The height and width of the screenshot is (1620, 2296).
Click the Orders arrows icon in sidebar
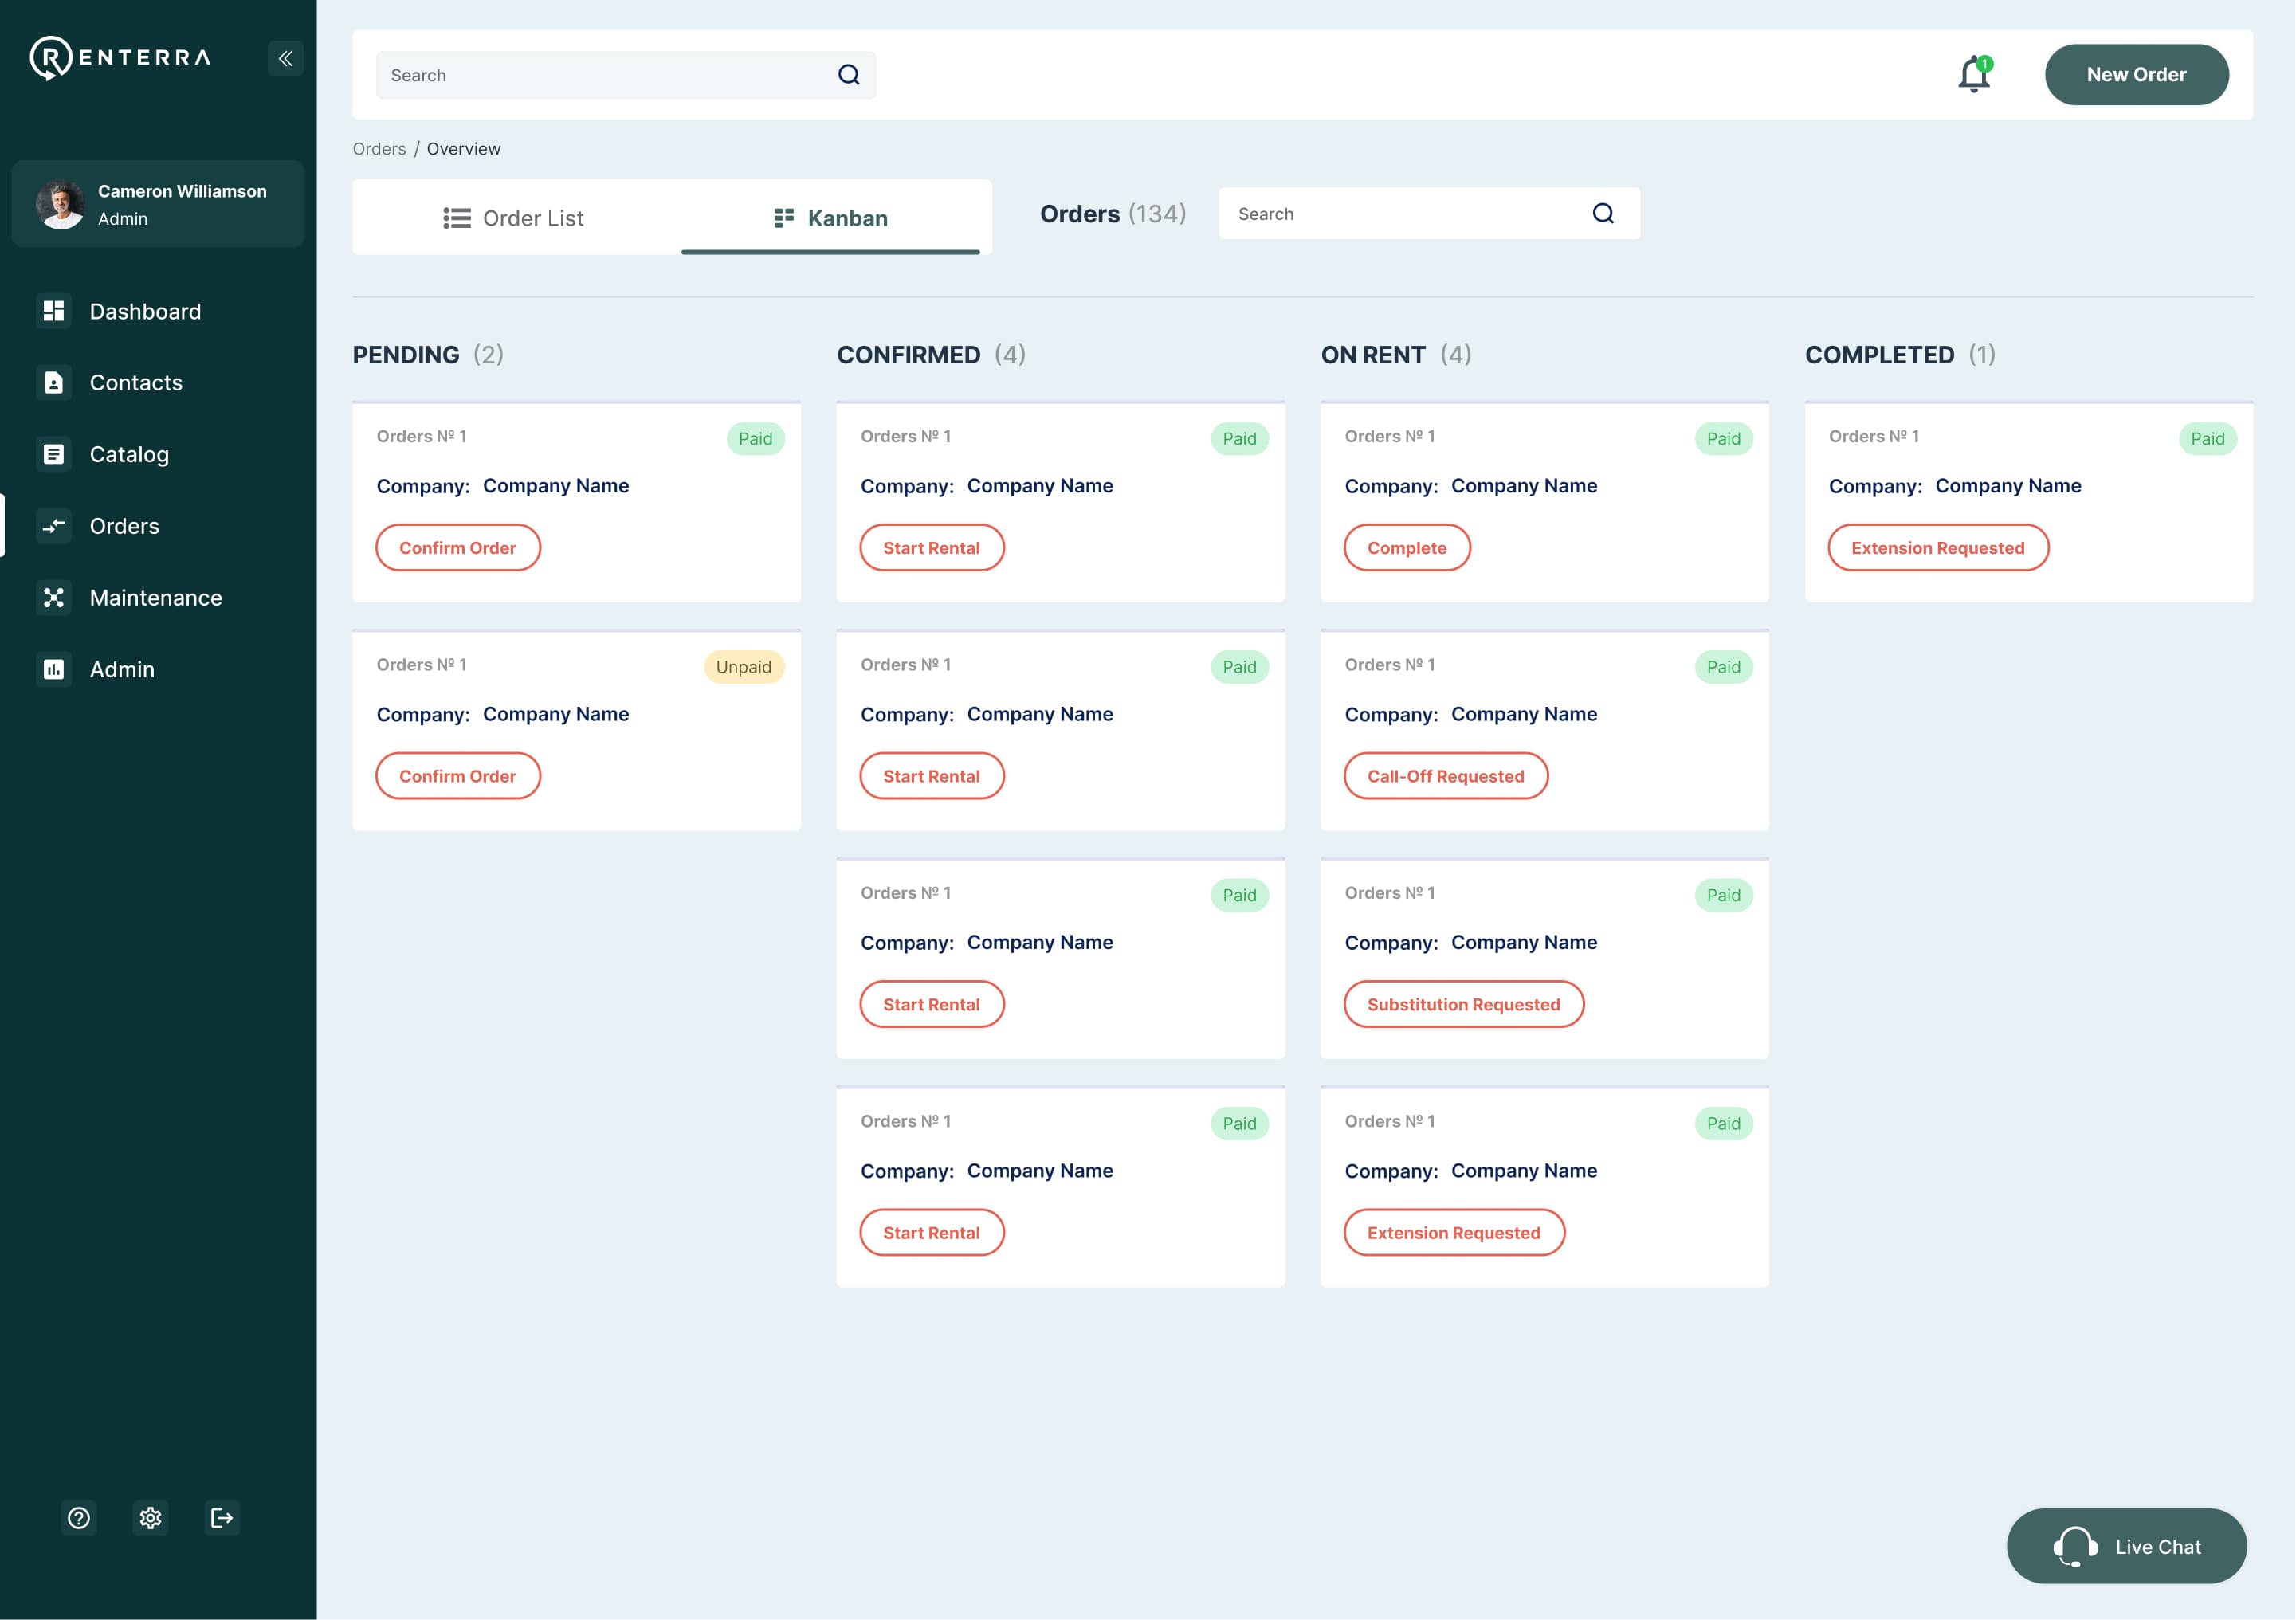coord(54,526)
